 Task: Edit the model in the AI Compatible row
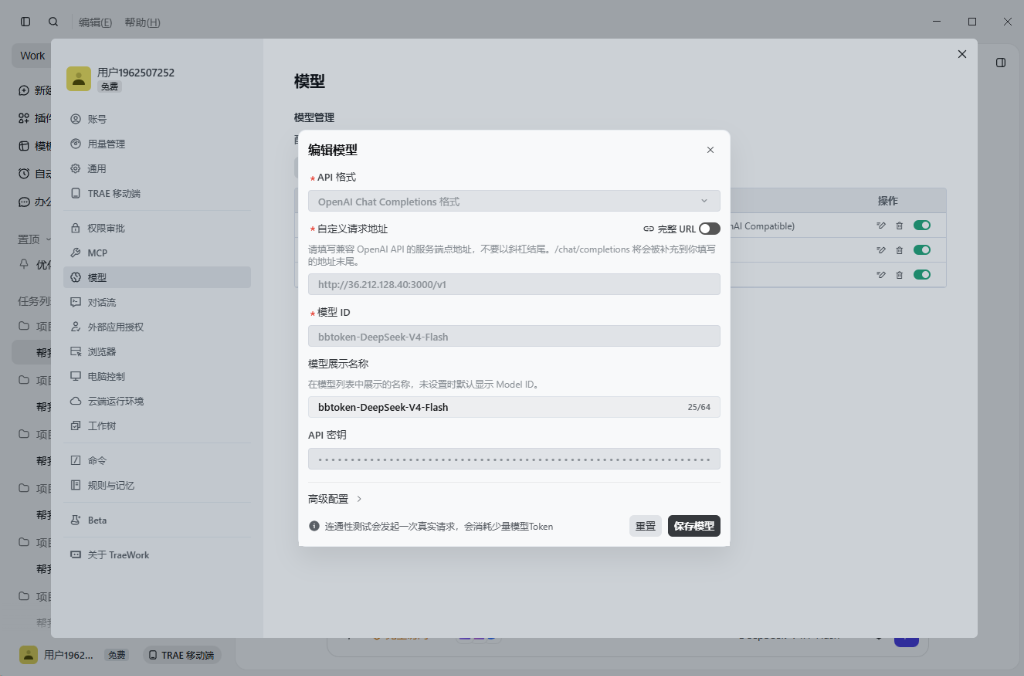click(x=881, y=225)
